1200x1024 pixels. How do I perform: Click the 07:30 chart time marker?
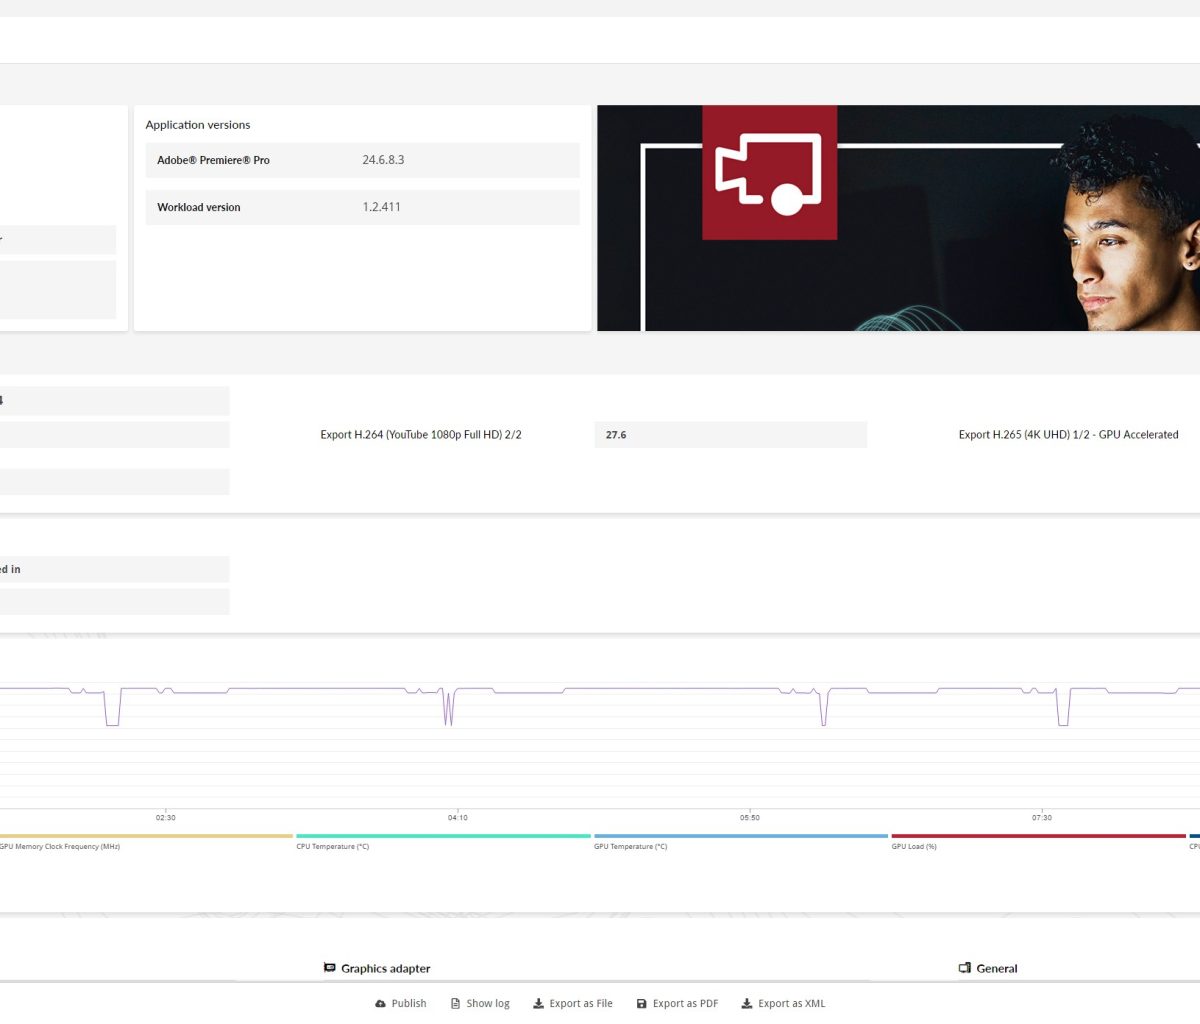(1041, 818)
